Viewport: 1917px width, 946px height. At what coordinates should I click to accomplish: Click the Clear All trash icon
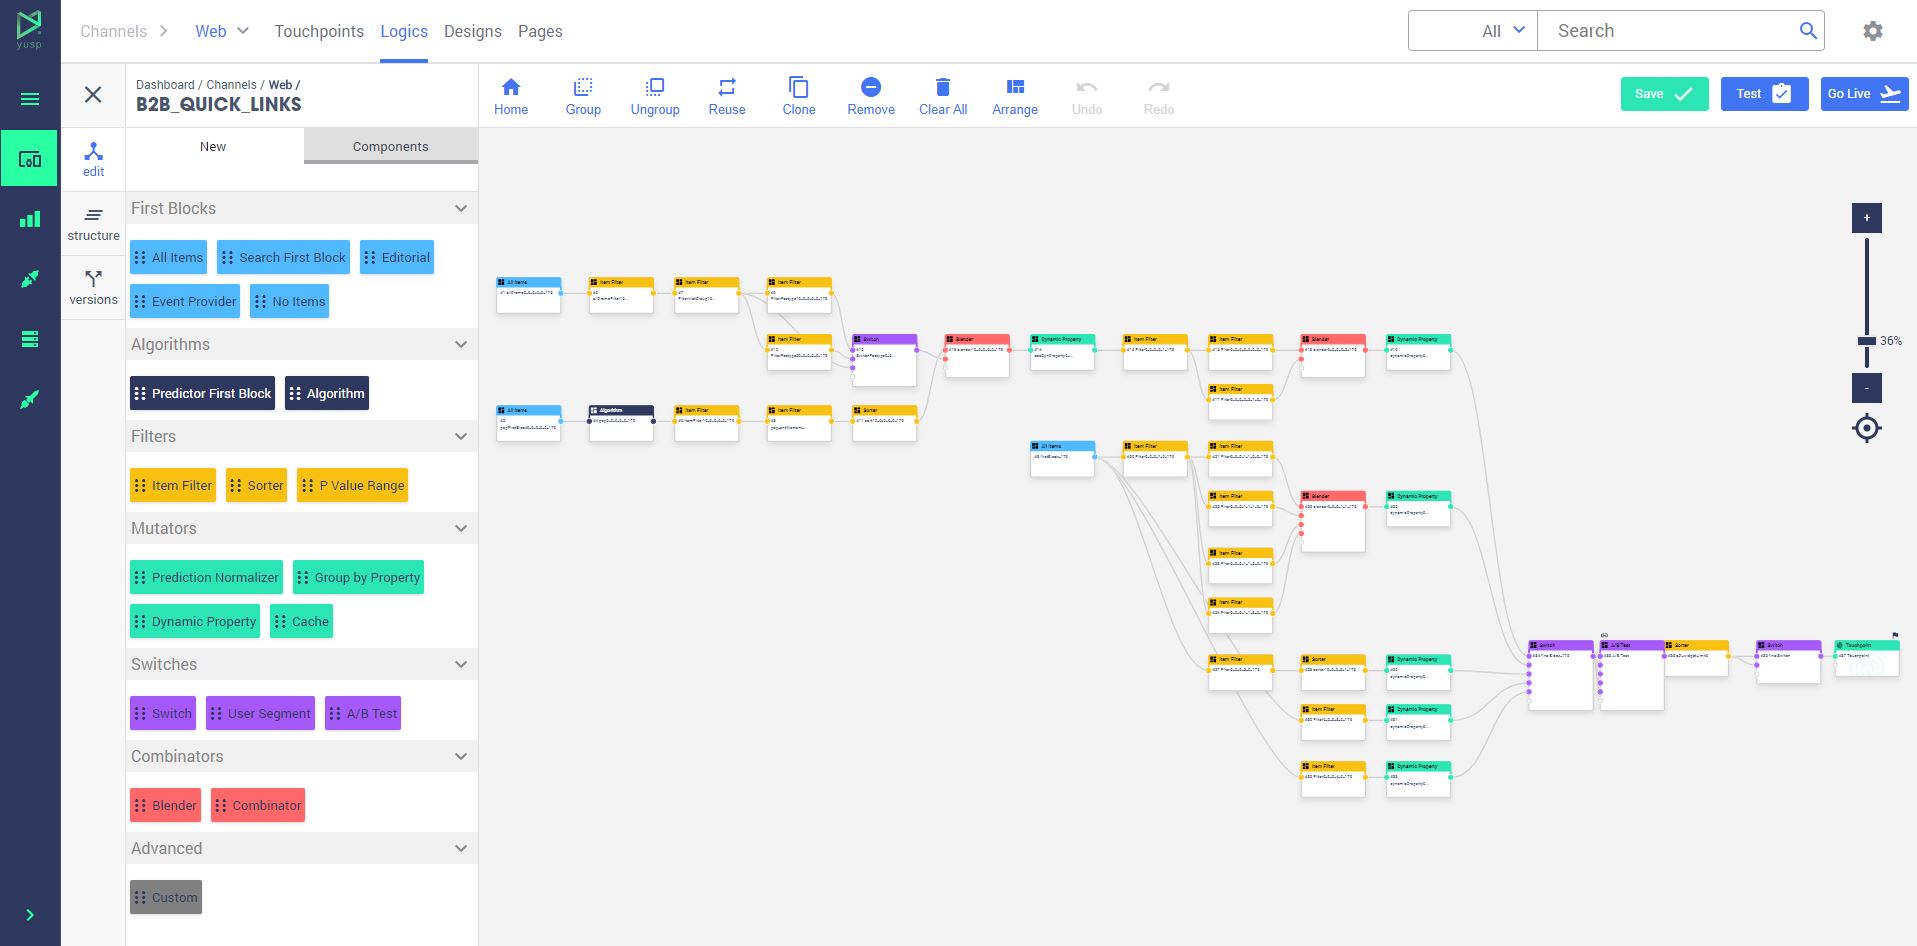pos(943,87)
